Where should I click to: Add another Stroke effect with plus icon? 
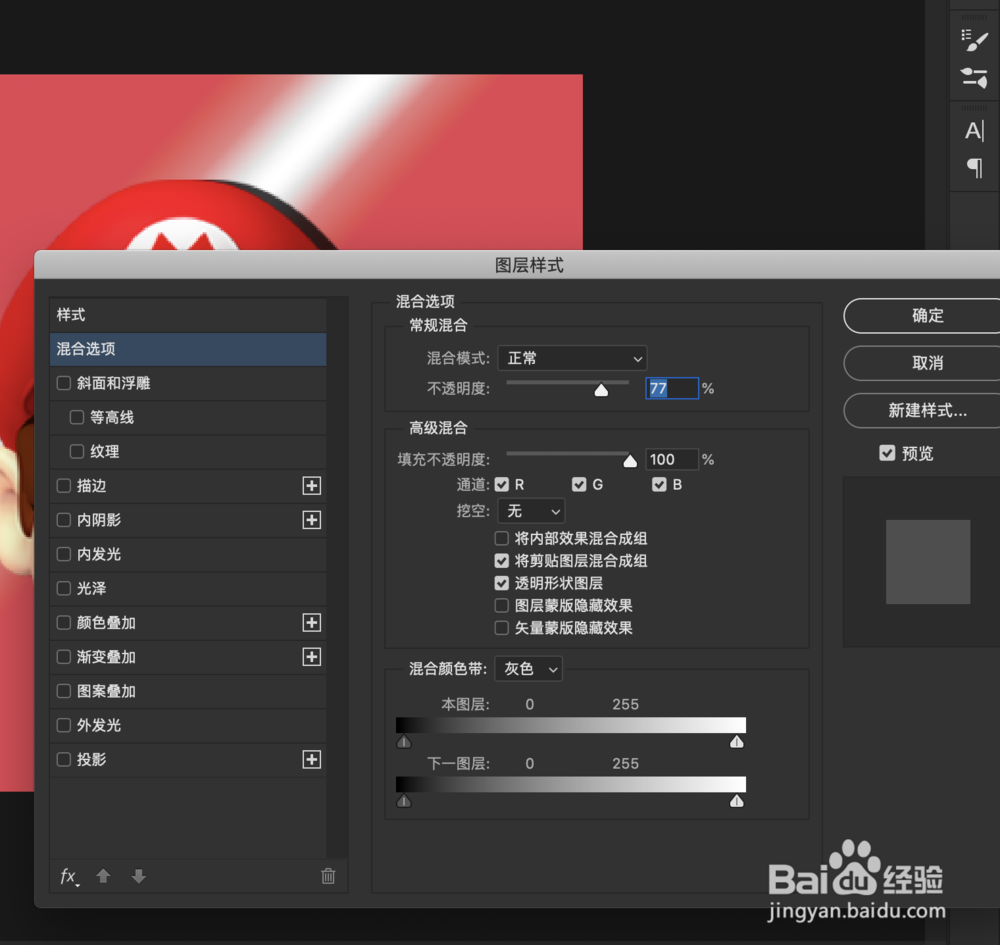click(x=311, y=486)
